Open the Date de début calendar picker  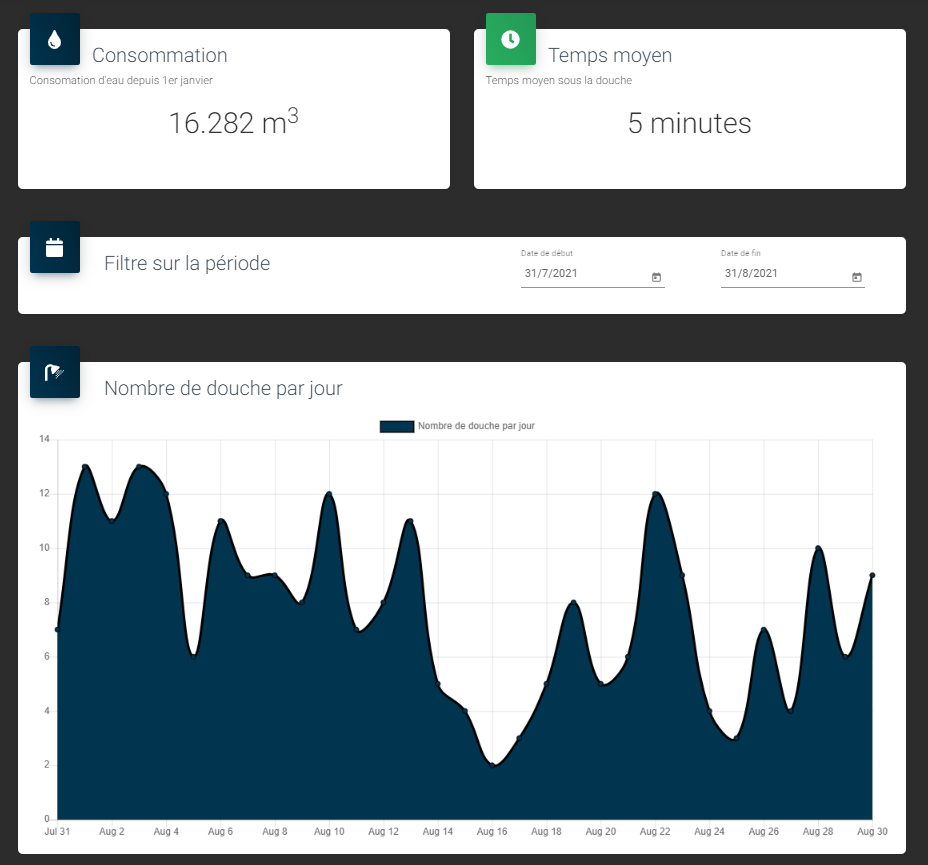(657, 277)
